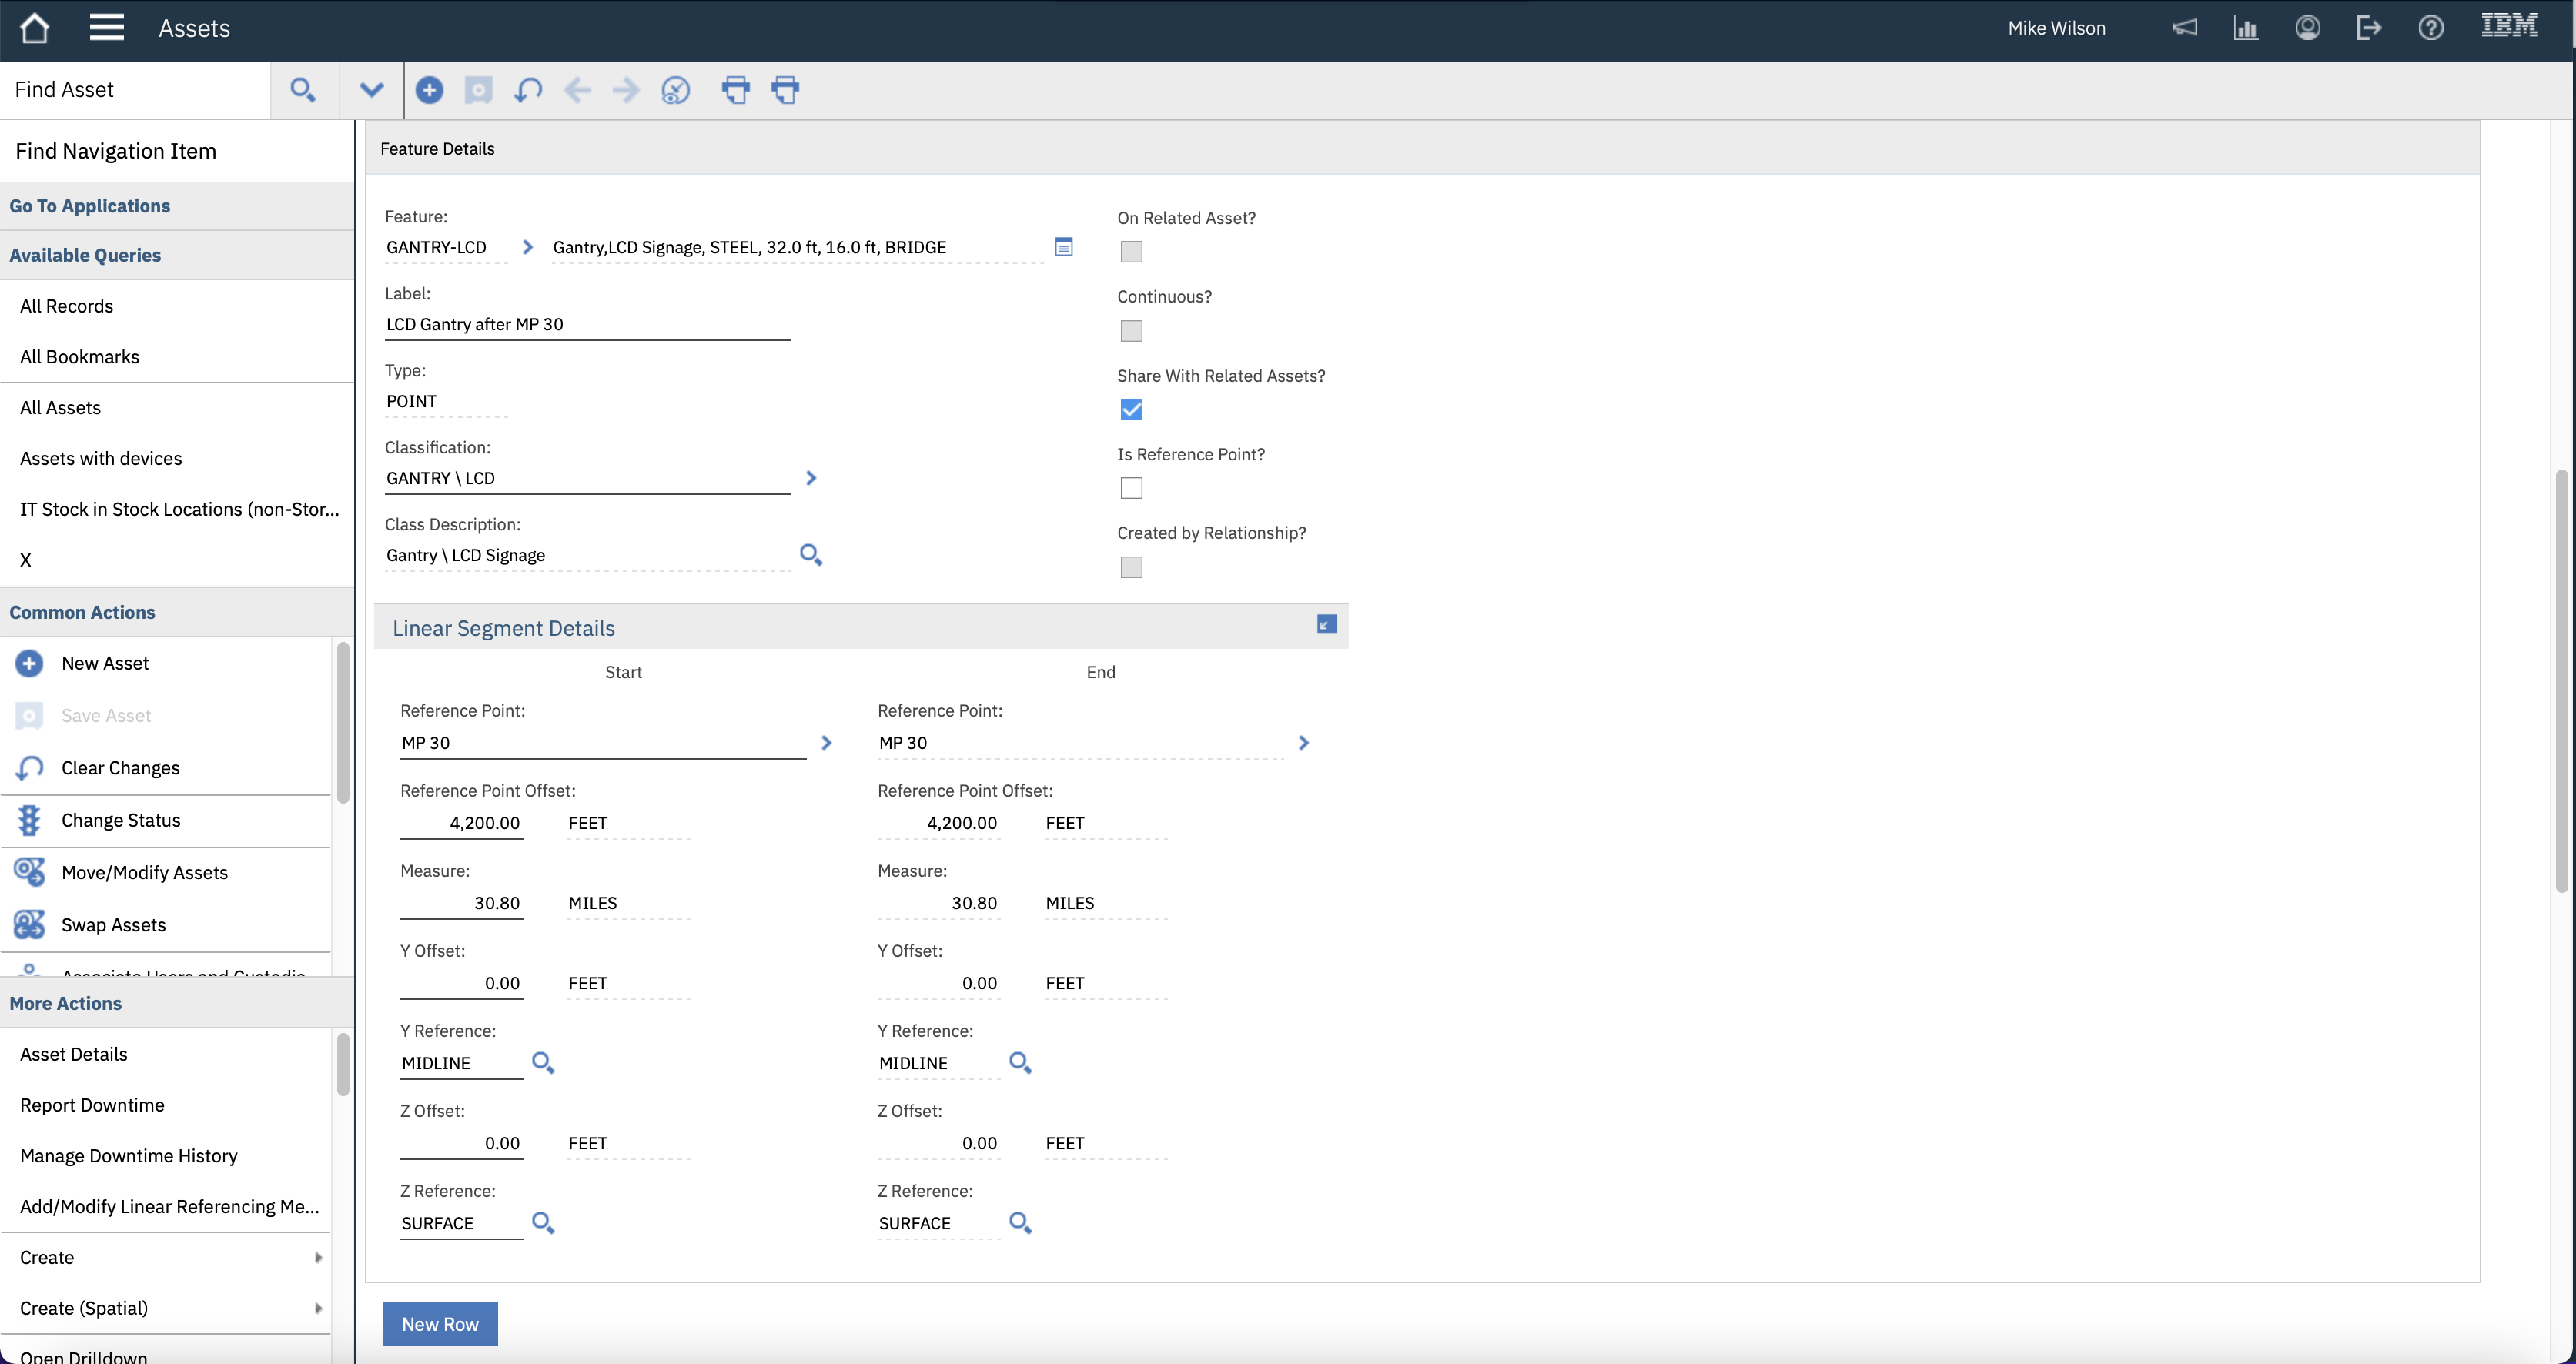Select All Records under Available Queries

point(66,306)
